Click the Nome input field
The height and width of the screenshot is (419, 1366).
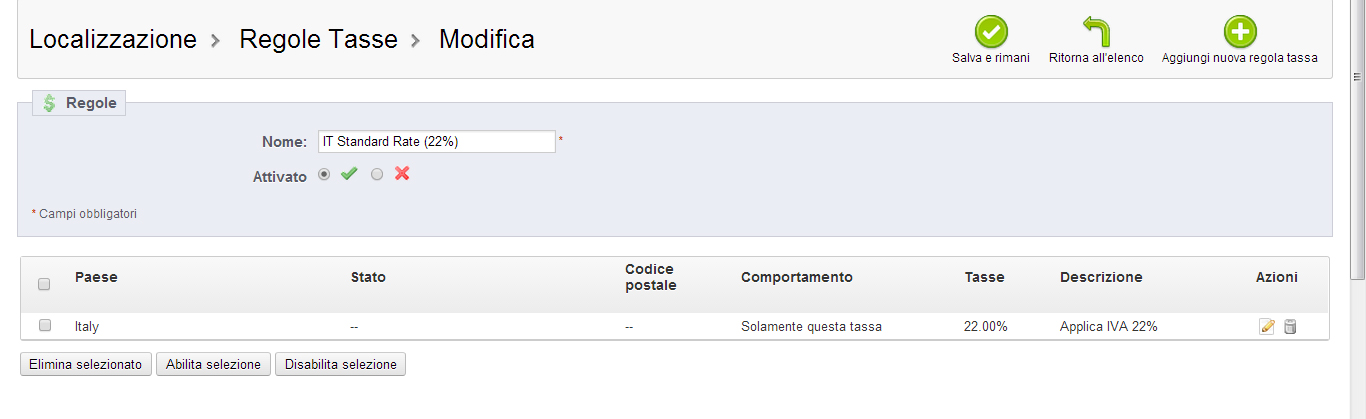(x=436, y=142)
